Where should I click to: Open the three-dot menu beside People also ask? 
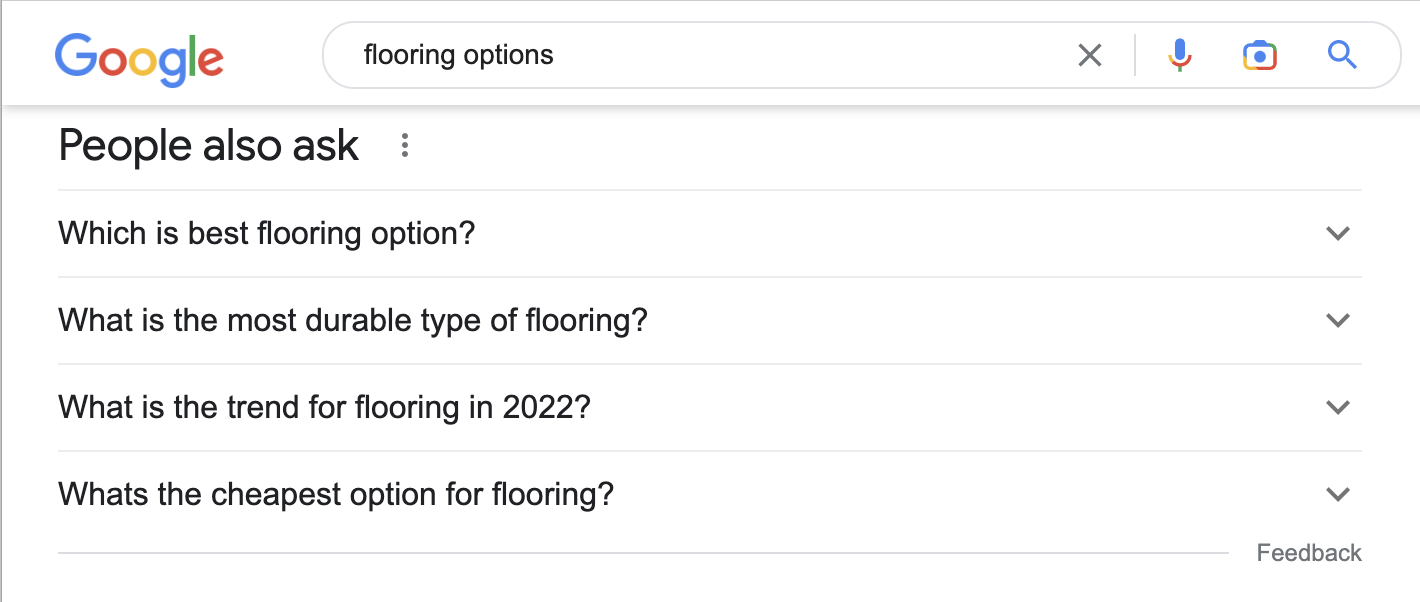405,146
